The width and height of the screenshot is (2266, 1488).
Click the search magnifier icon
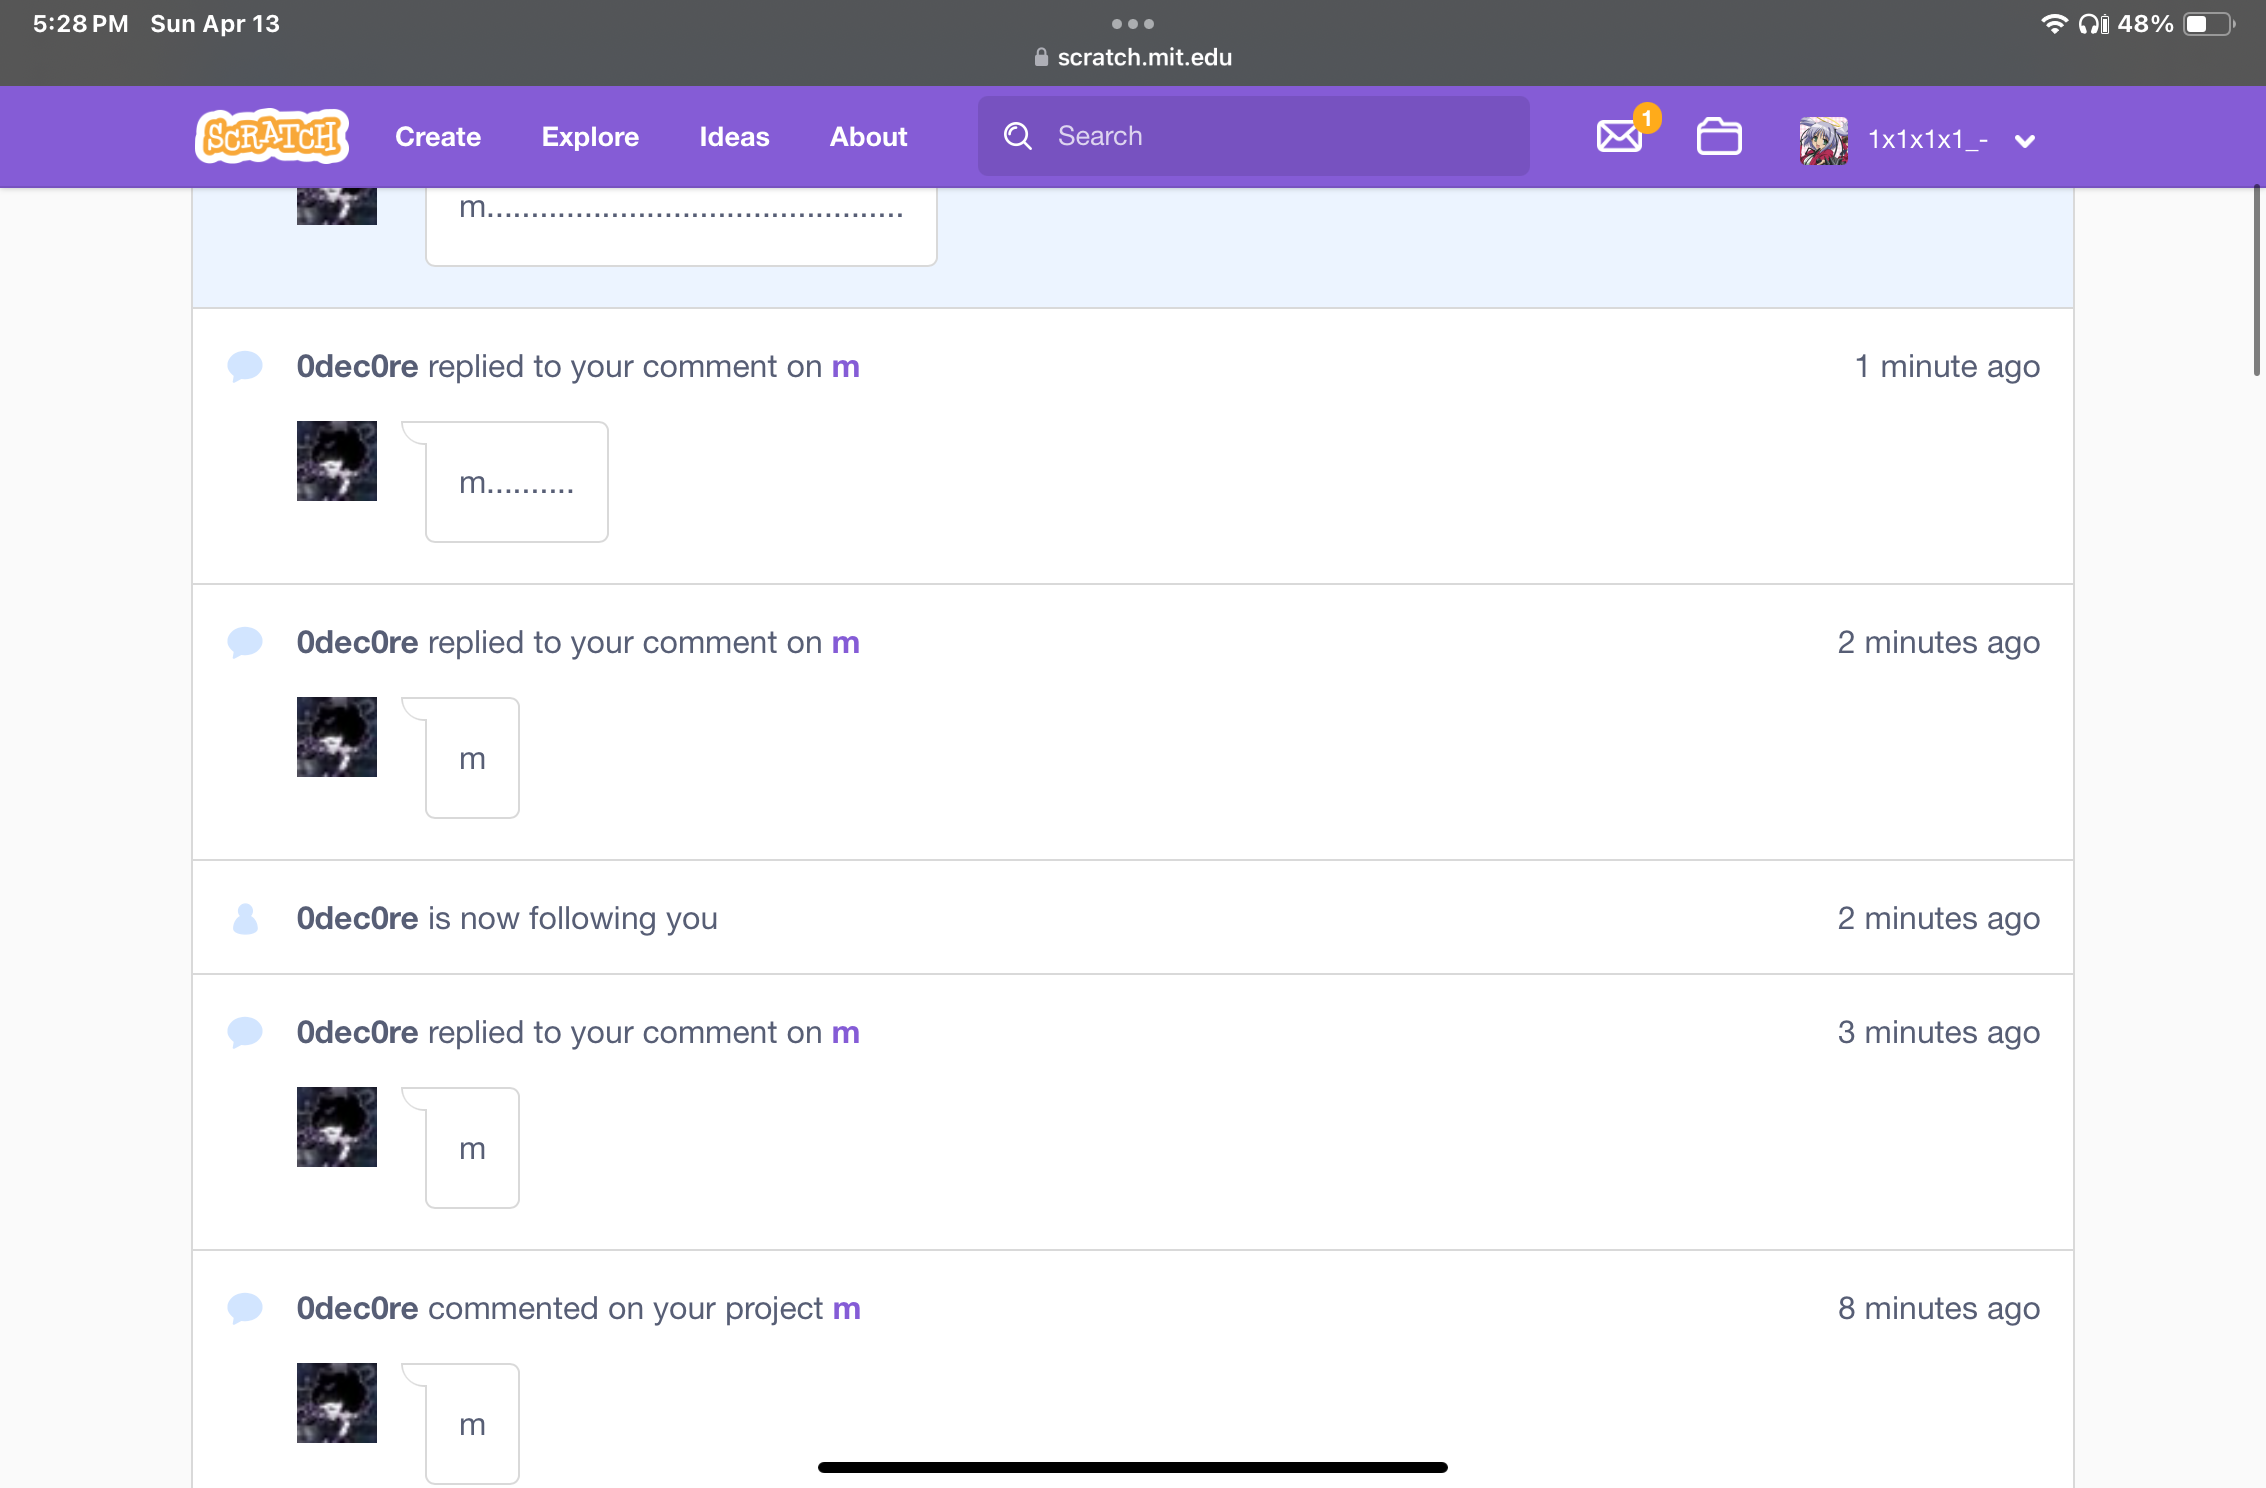click(x=1017, y=136)
